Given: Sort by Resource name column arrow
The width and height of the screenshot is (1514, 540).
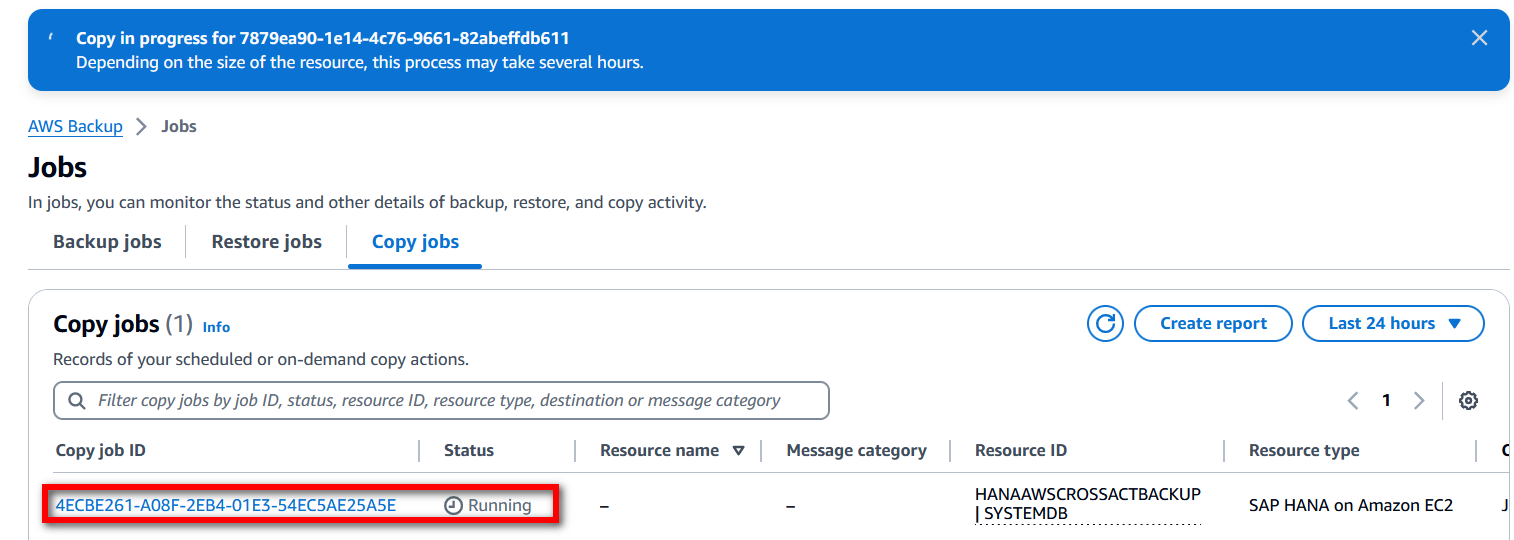Looking at the screenshot, I should (738, 450).
